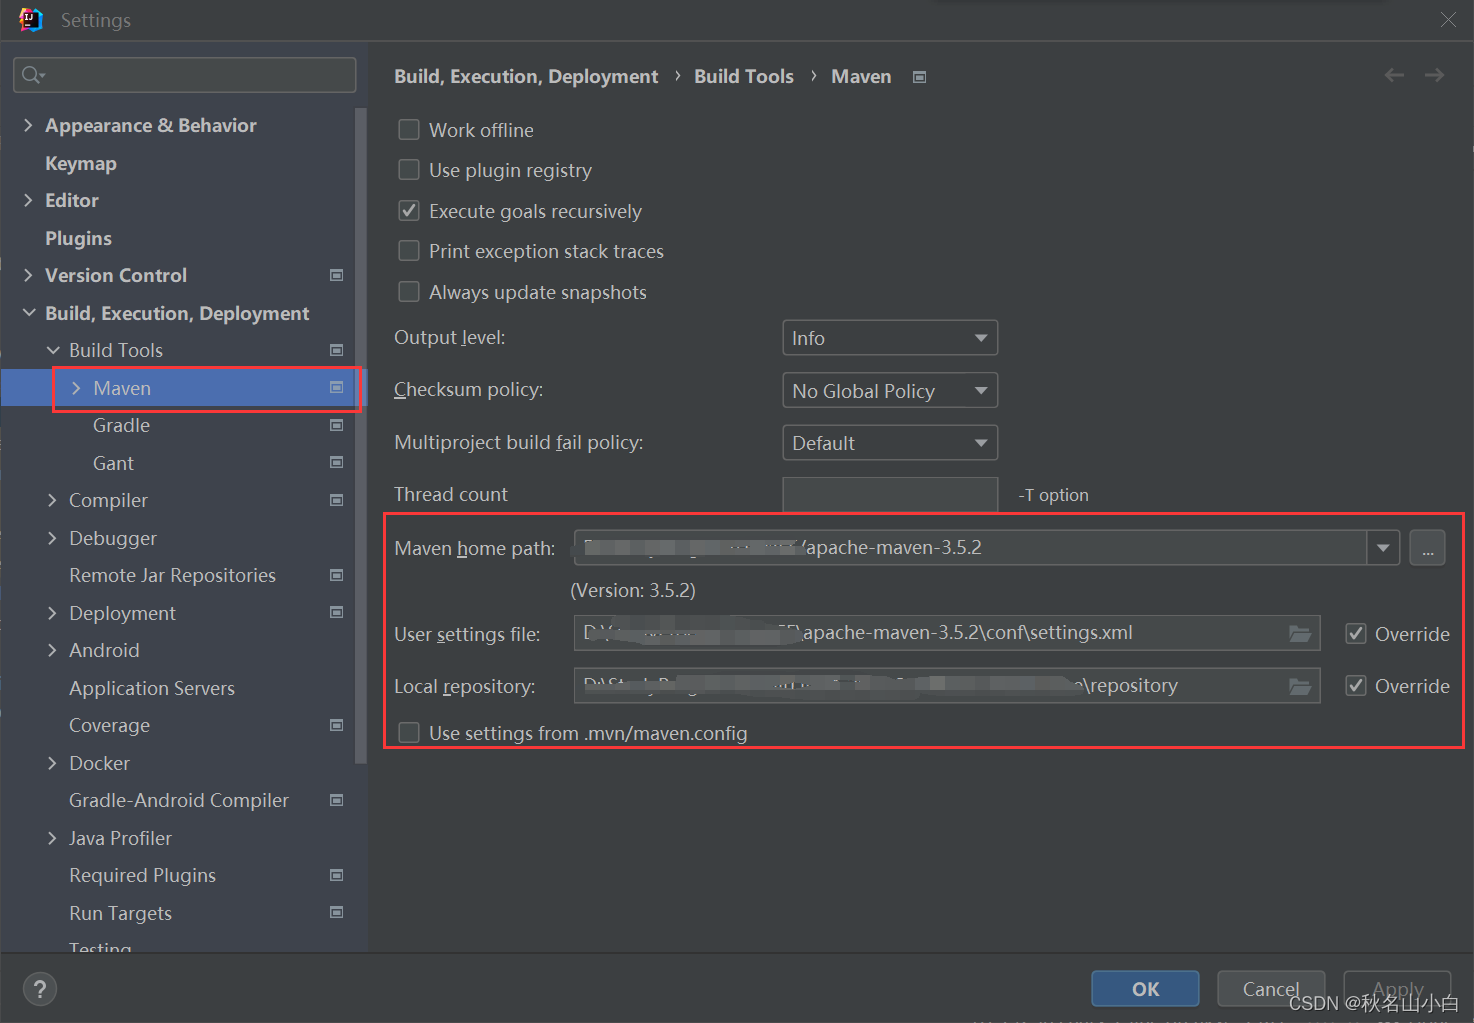Screen dimensions: 1474x1023
Task: Click project icon on Deployment row
Action: pos(337,613)
